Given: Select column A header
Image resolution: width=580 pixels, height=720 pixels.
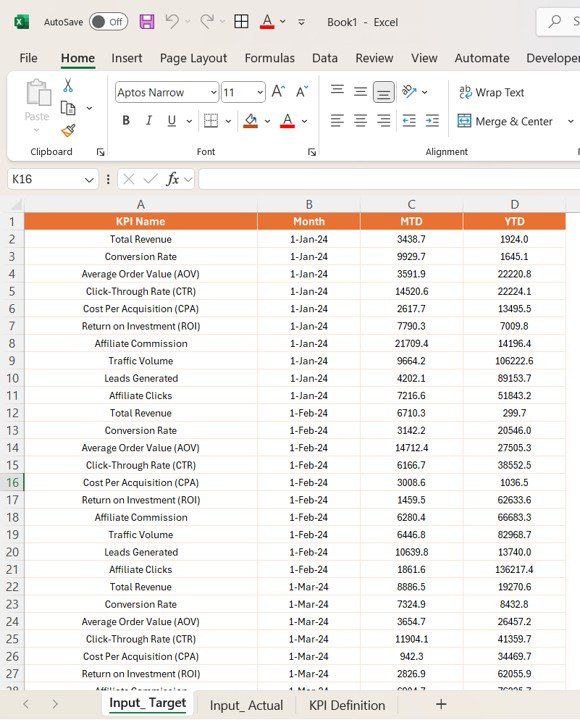Looking at the screenshot, I should point(141,205).
